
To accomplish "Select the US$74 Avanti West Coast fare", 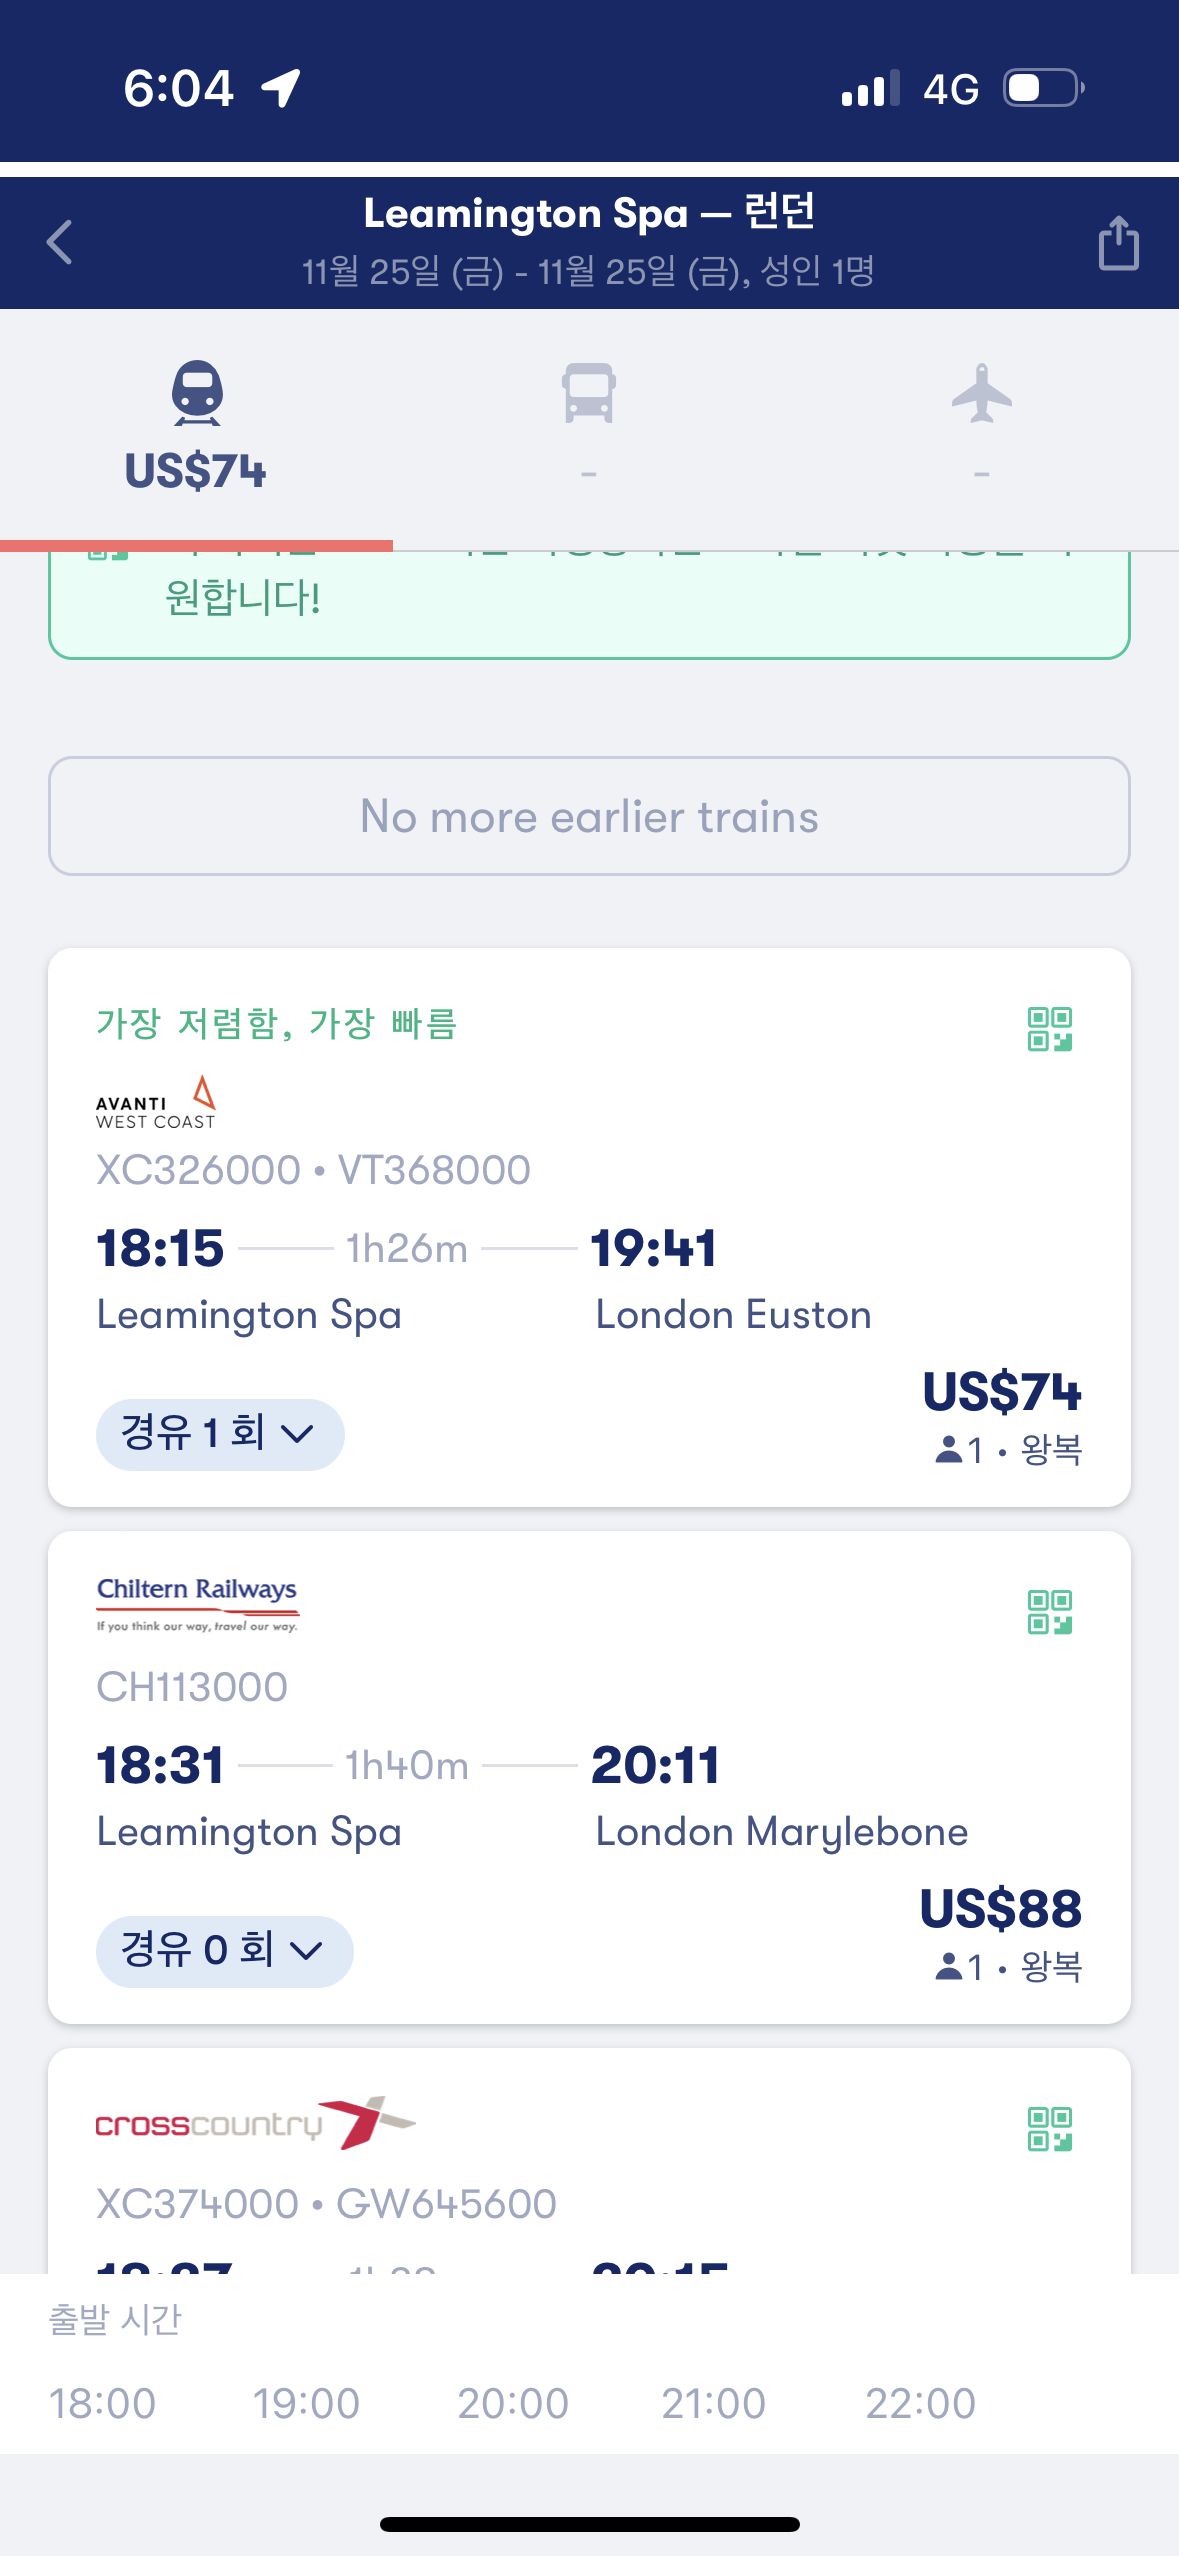I will [1002, 1391].
